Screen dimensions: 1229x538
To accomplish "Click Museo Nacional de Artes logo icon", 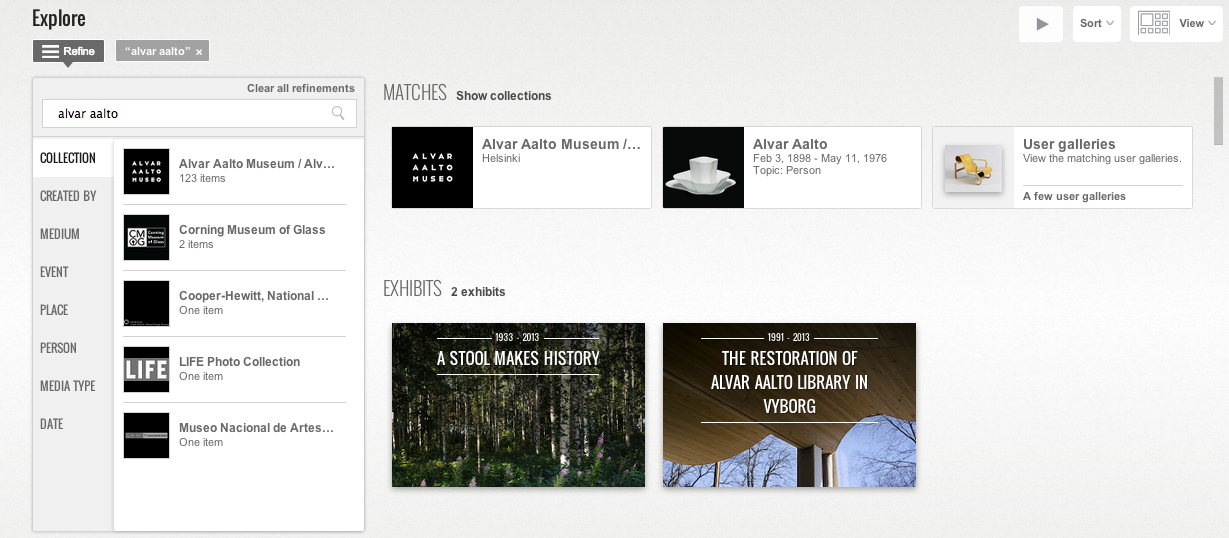I will coord(146,435).
